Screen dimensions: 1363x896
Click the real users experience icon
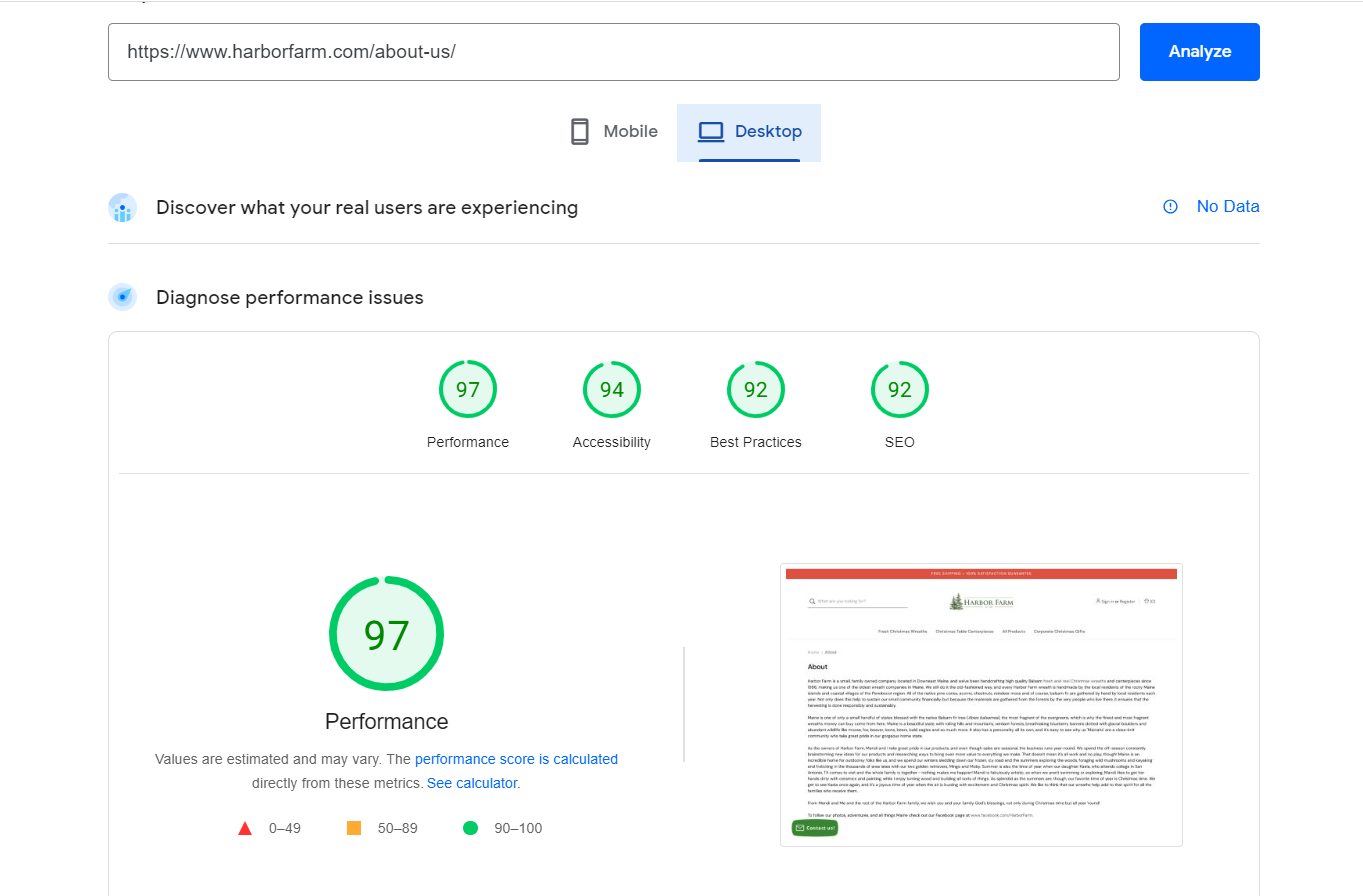[122, 208]
